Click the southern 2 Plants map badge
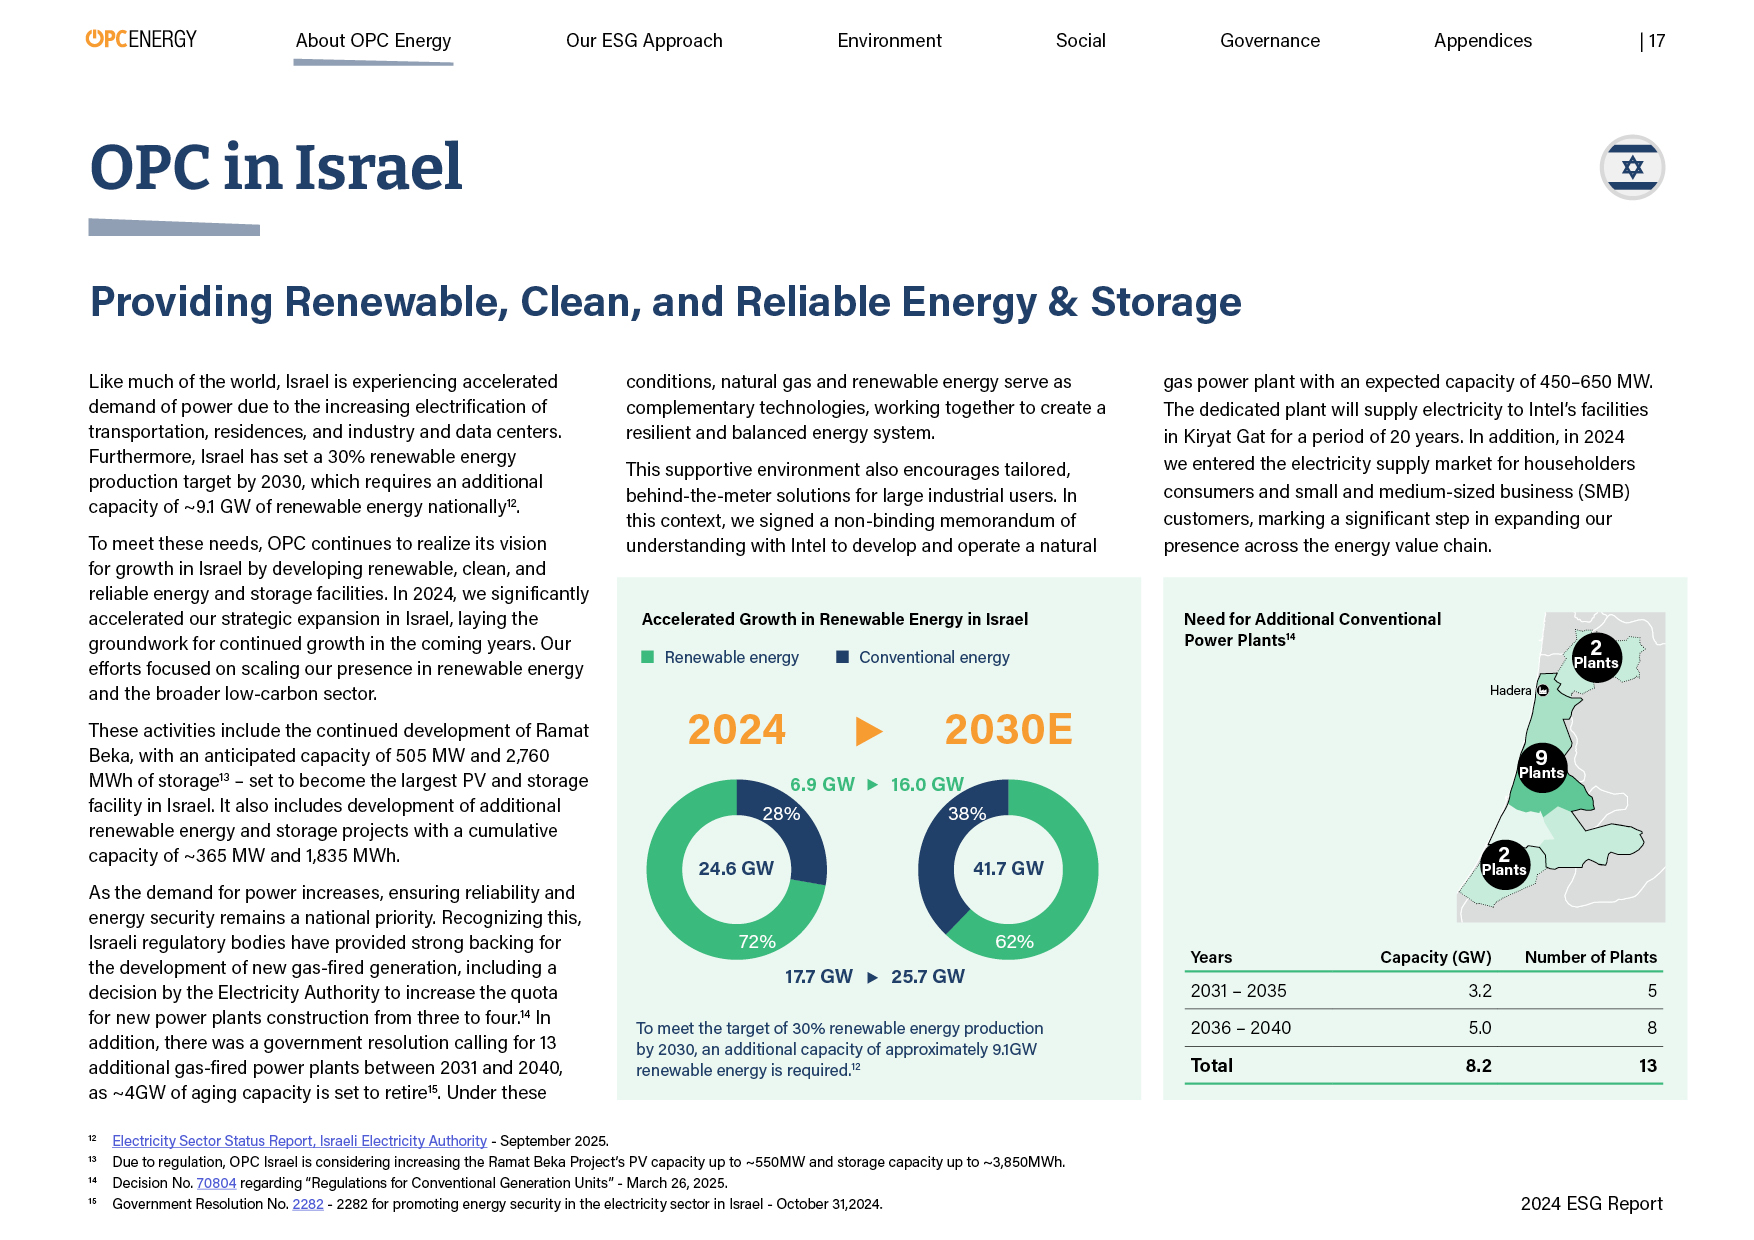The height and width of the screenshot is (1240, 1754). tap(1504, 864)
